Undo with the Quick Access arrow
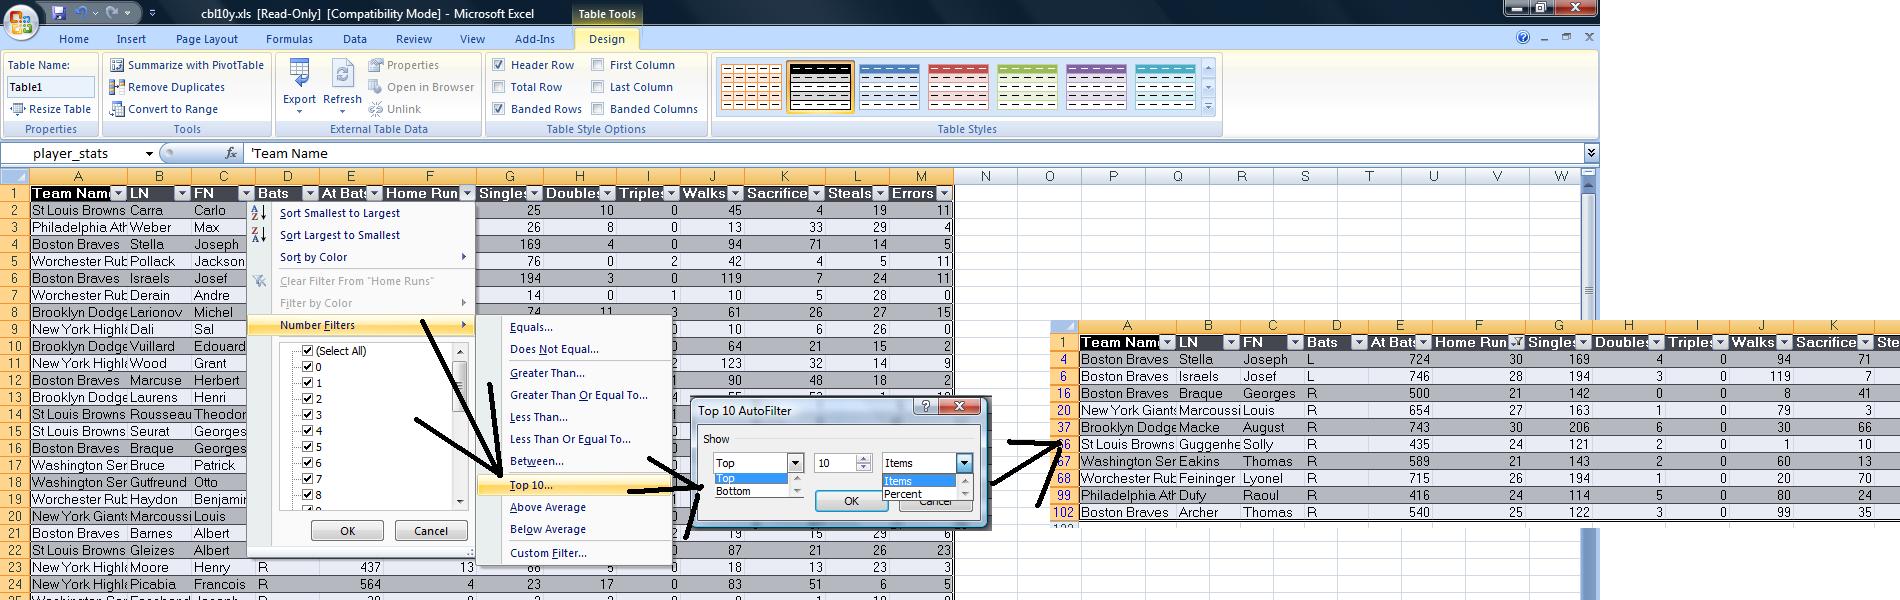Screen dimensions: 1900x600 tap(82, 13)
